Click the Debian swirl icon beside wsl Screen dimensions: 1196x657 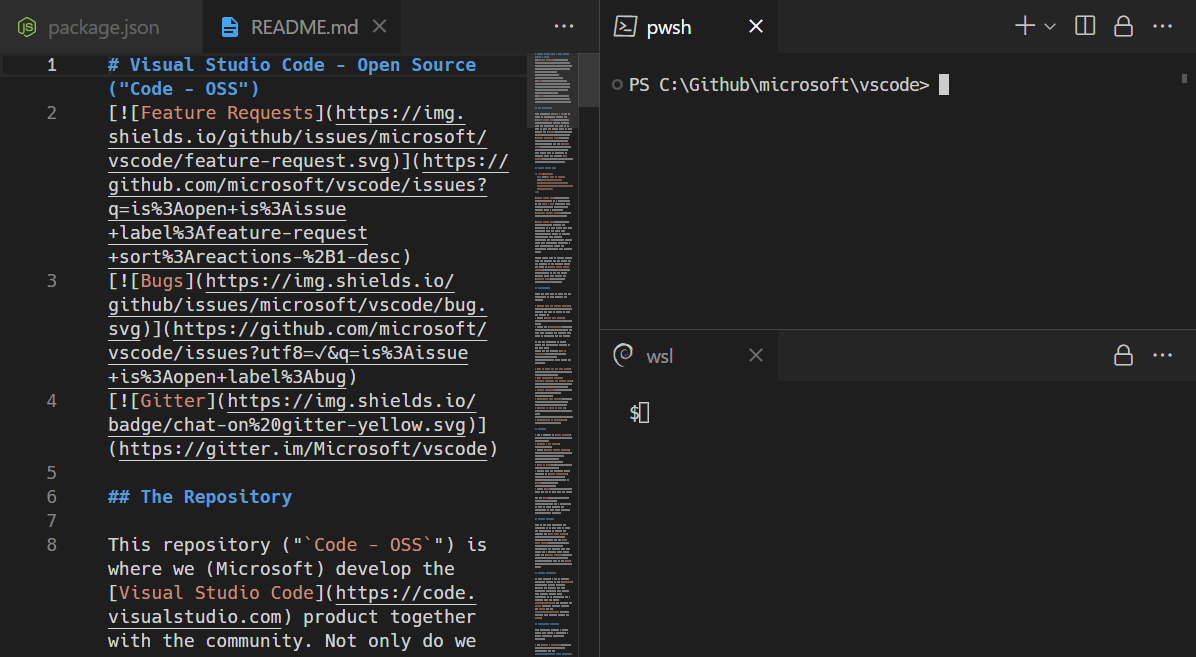tap(622, 355)
